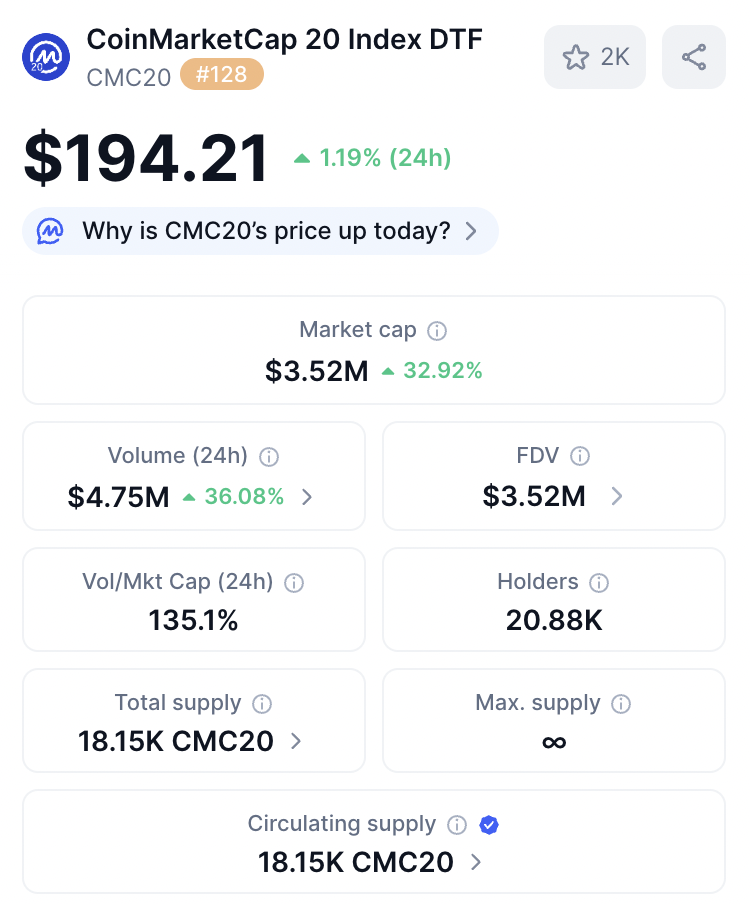This screenshot has height=904, width=750.
Task: Show info tooltip for Max. supply
Action: point(621,703)
